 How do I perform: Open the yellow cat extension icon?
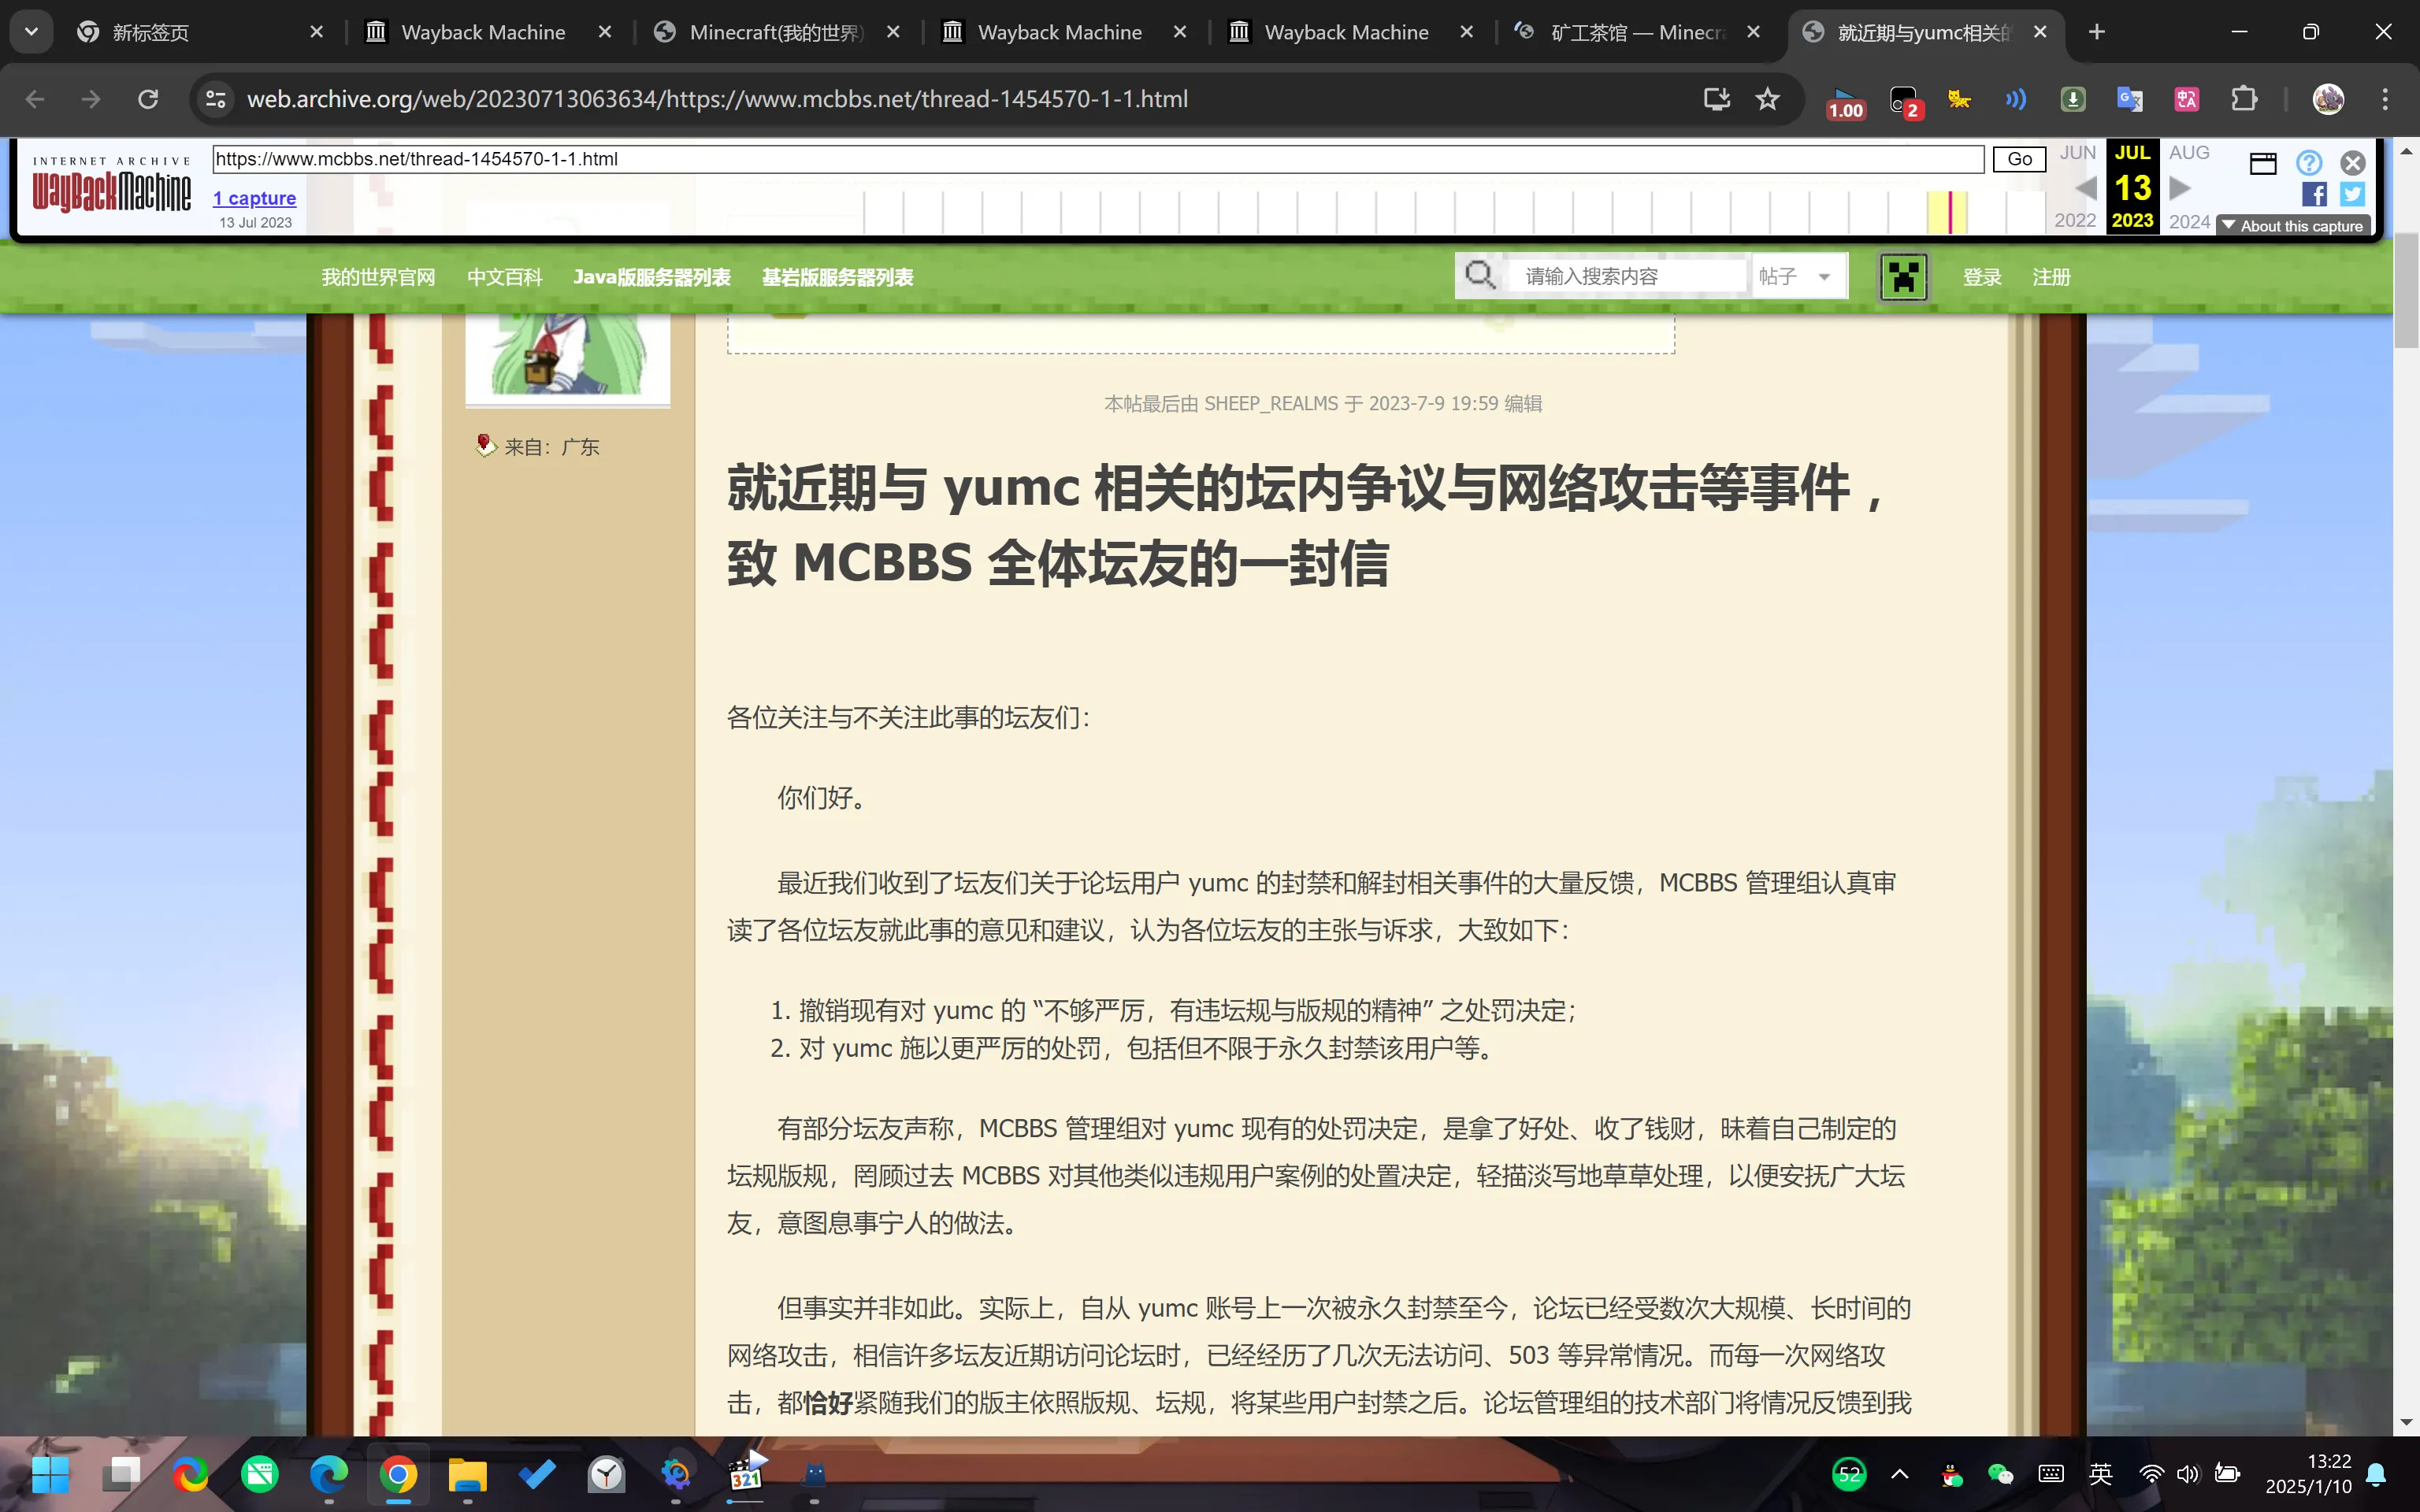pos(1959,99)
